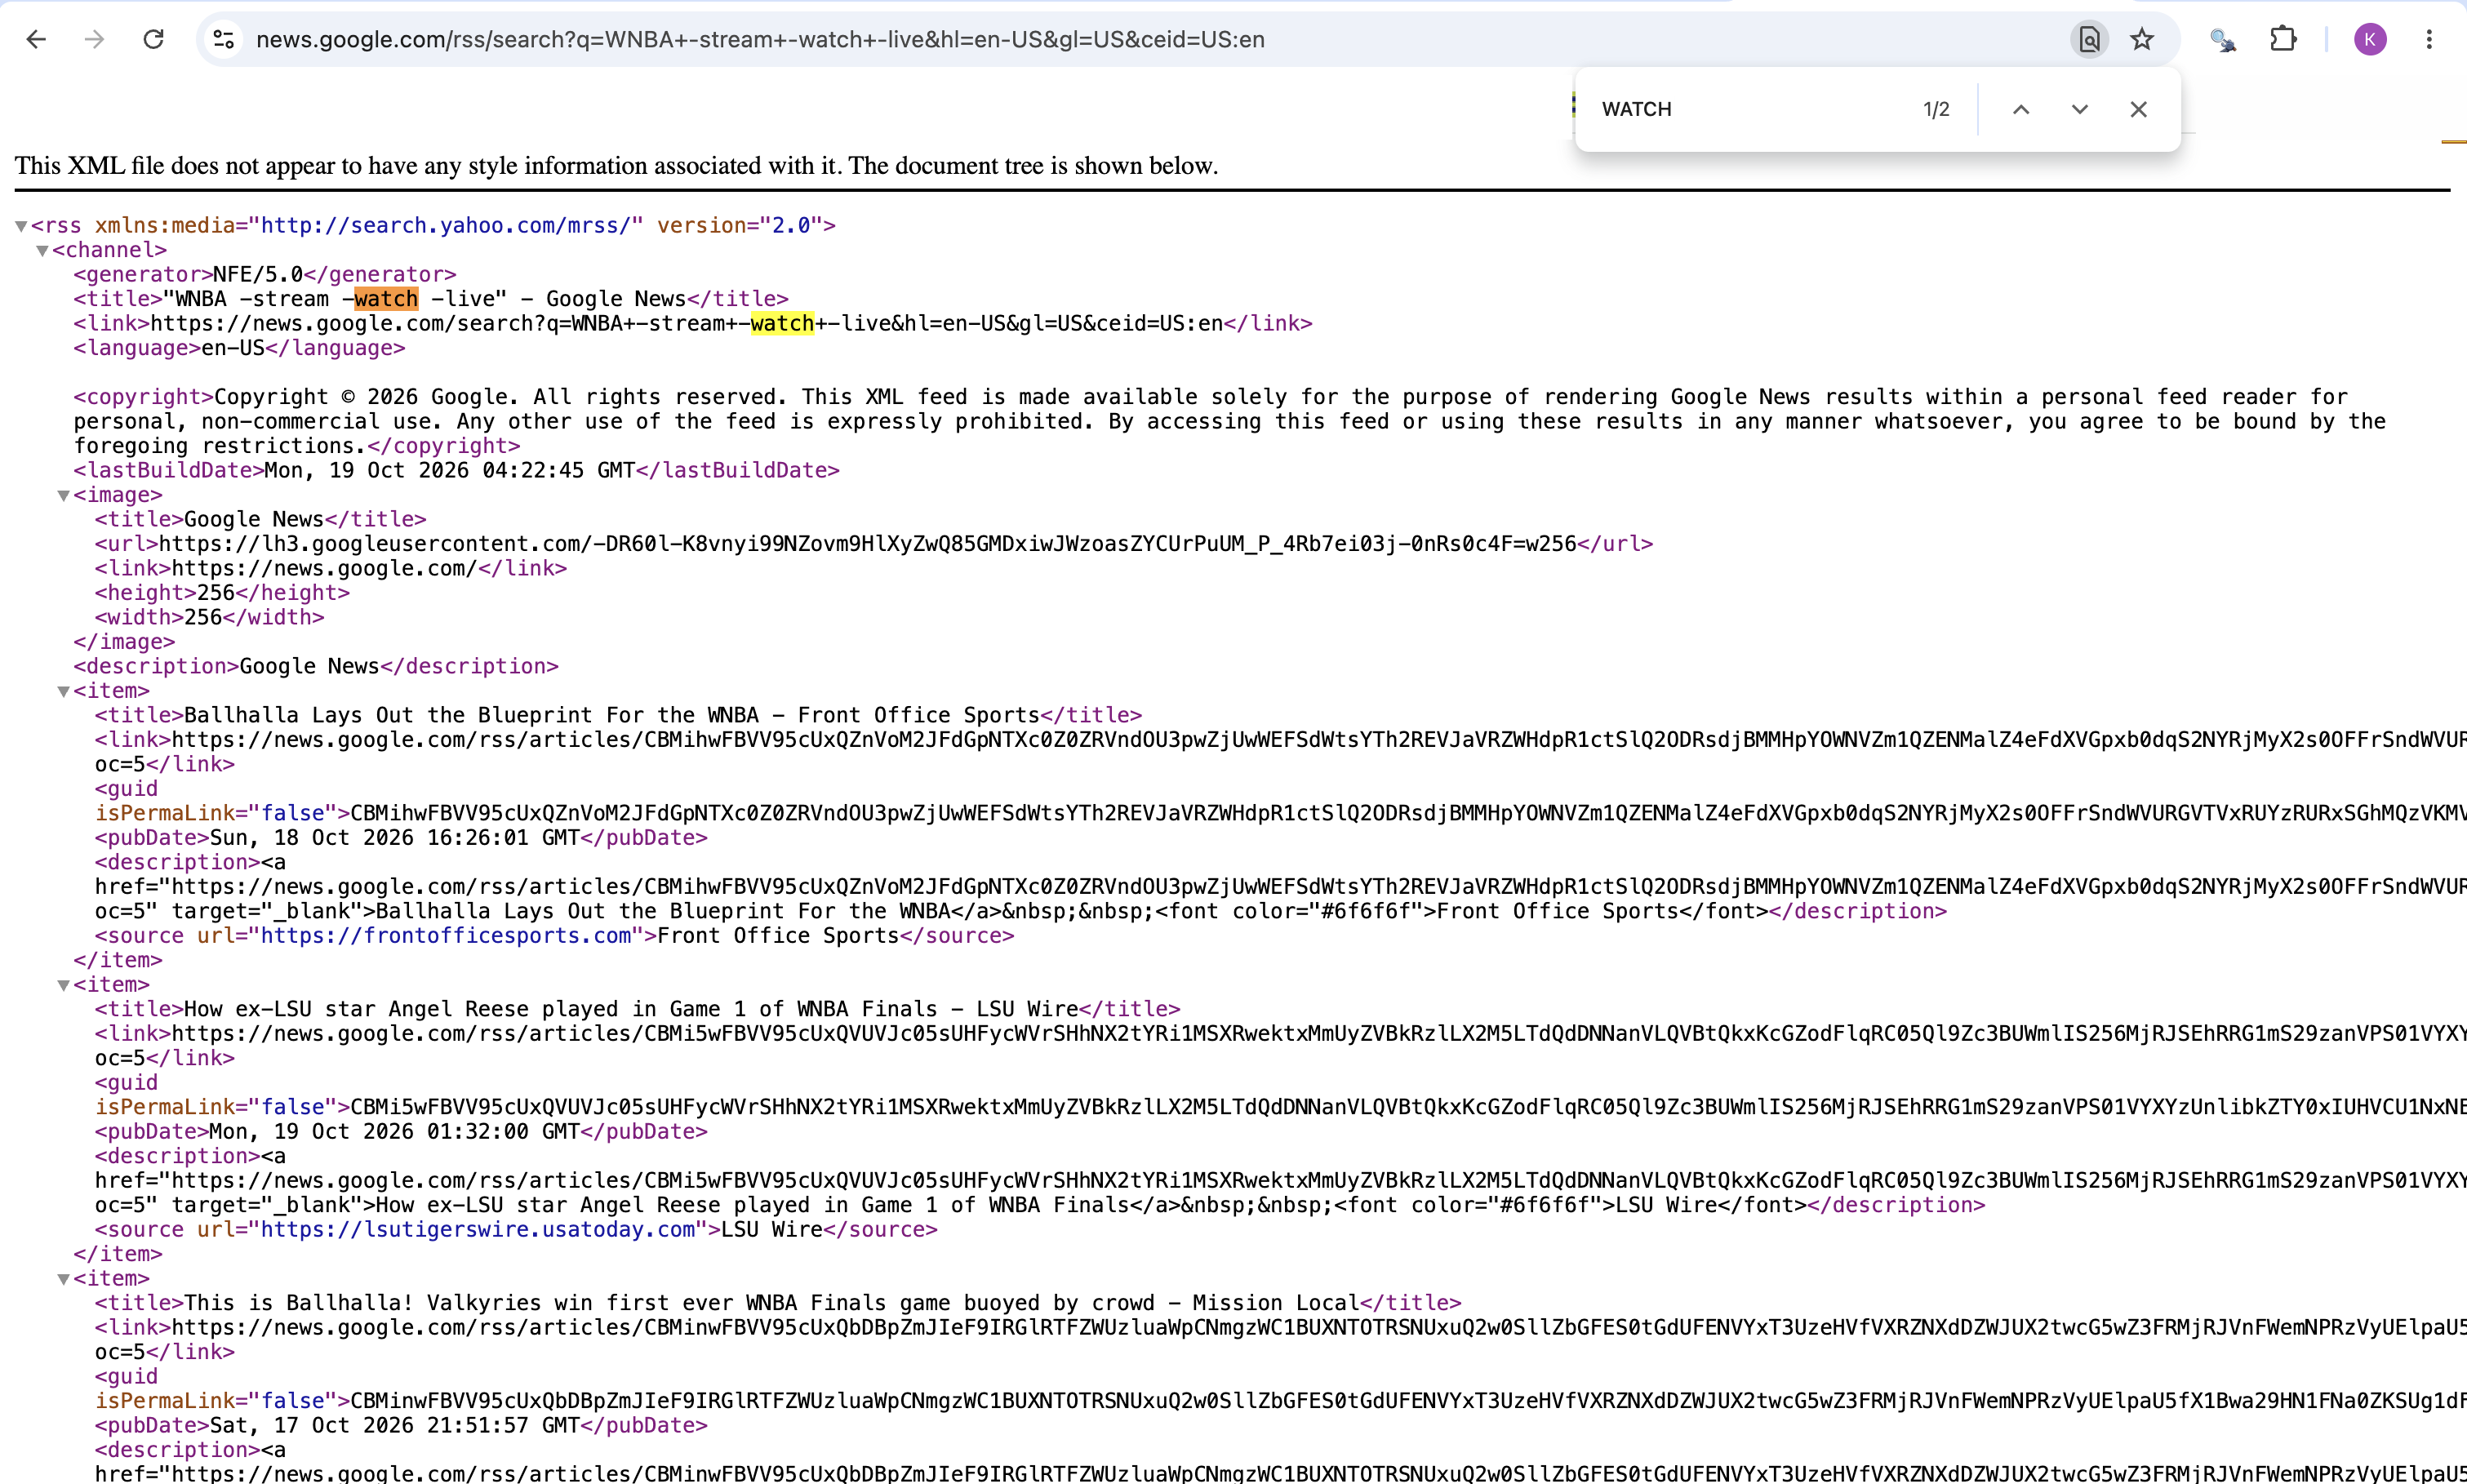Click the height value 256

click(215, 593)
